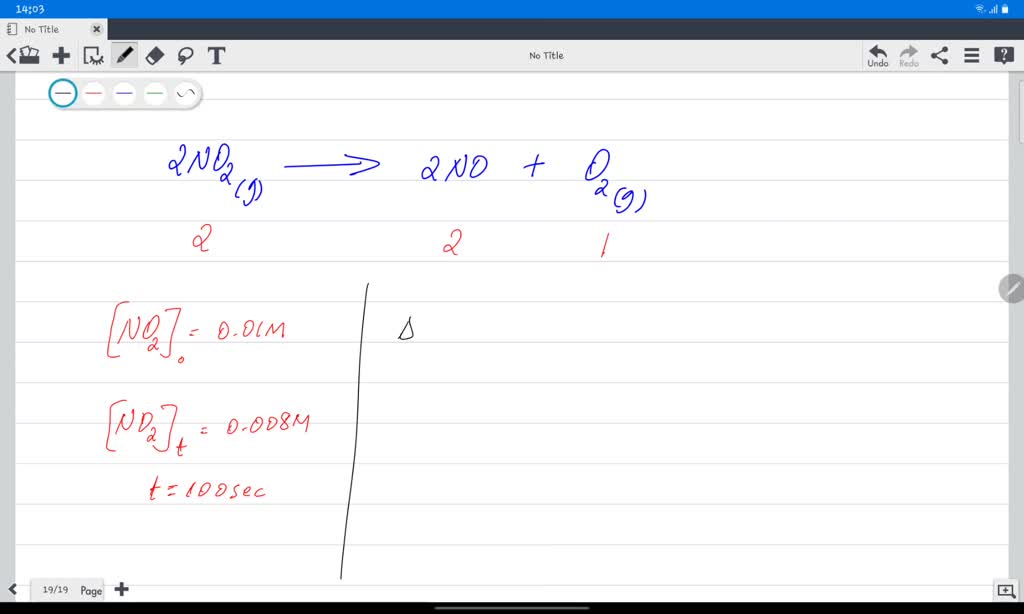Select the Eraser tool
Viewport: 1024px width, 614px height.
(x=154, y=55)
